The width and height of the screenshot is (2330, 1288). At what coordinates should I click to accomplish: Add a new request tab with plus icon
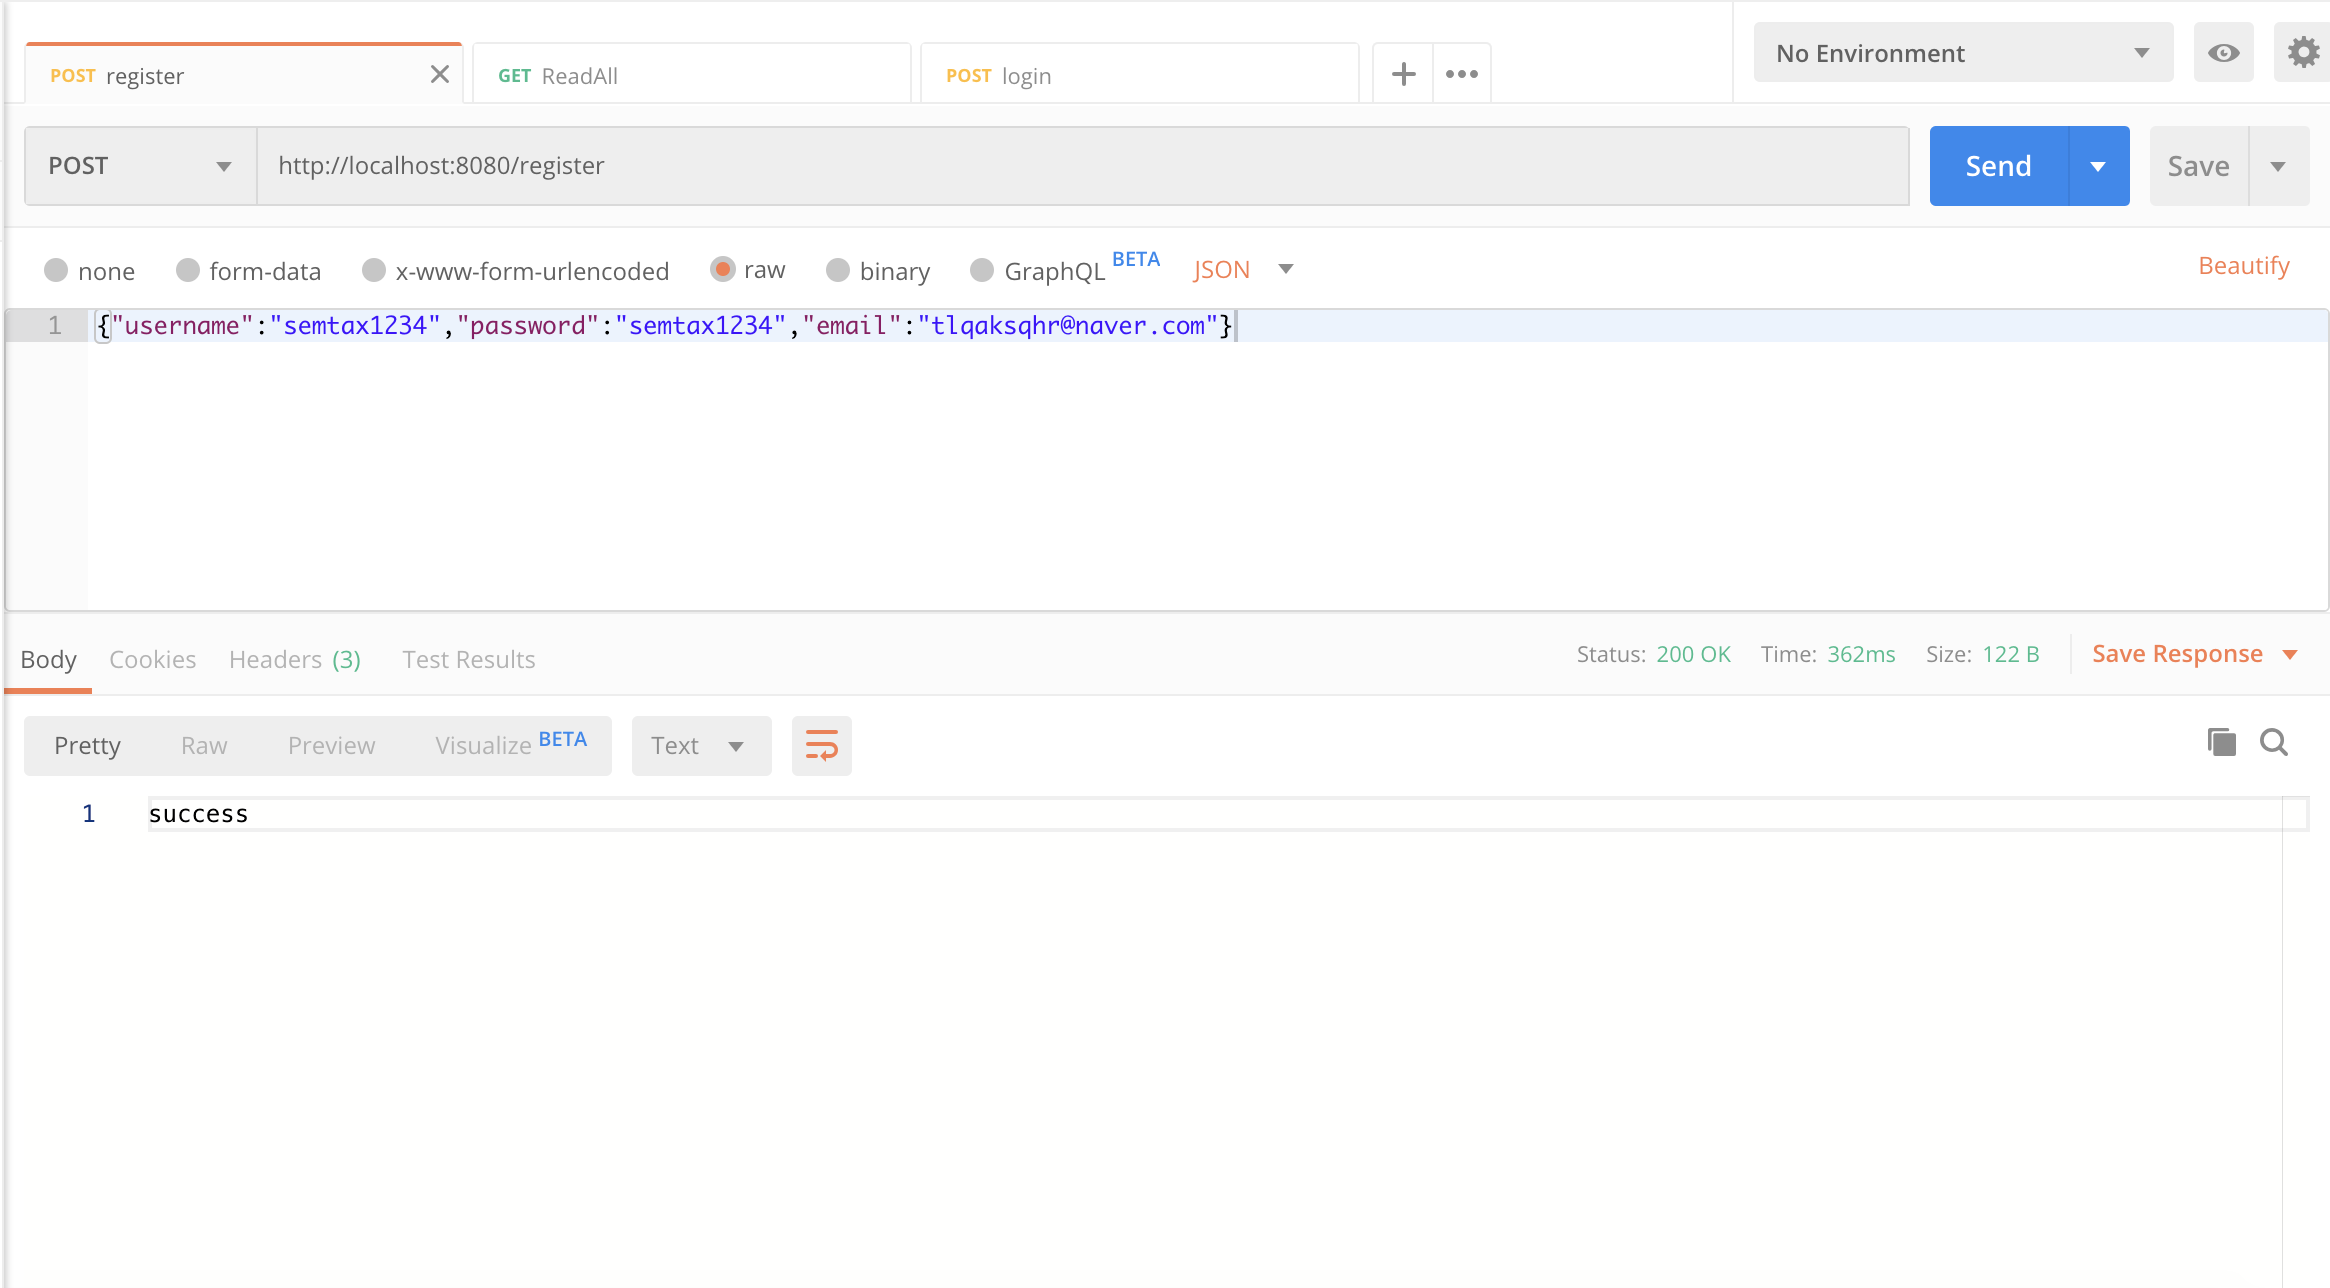[x=1403, y=74]
